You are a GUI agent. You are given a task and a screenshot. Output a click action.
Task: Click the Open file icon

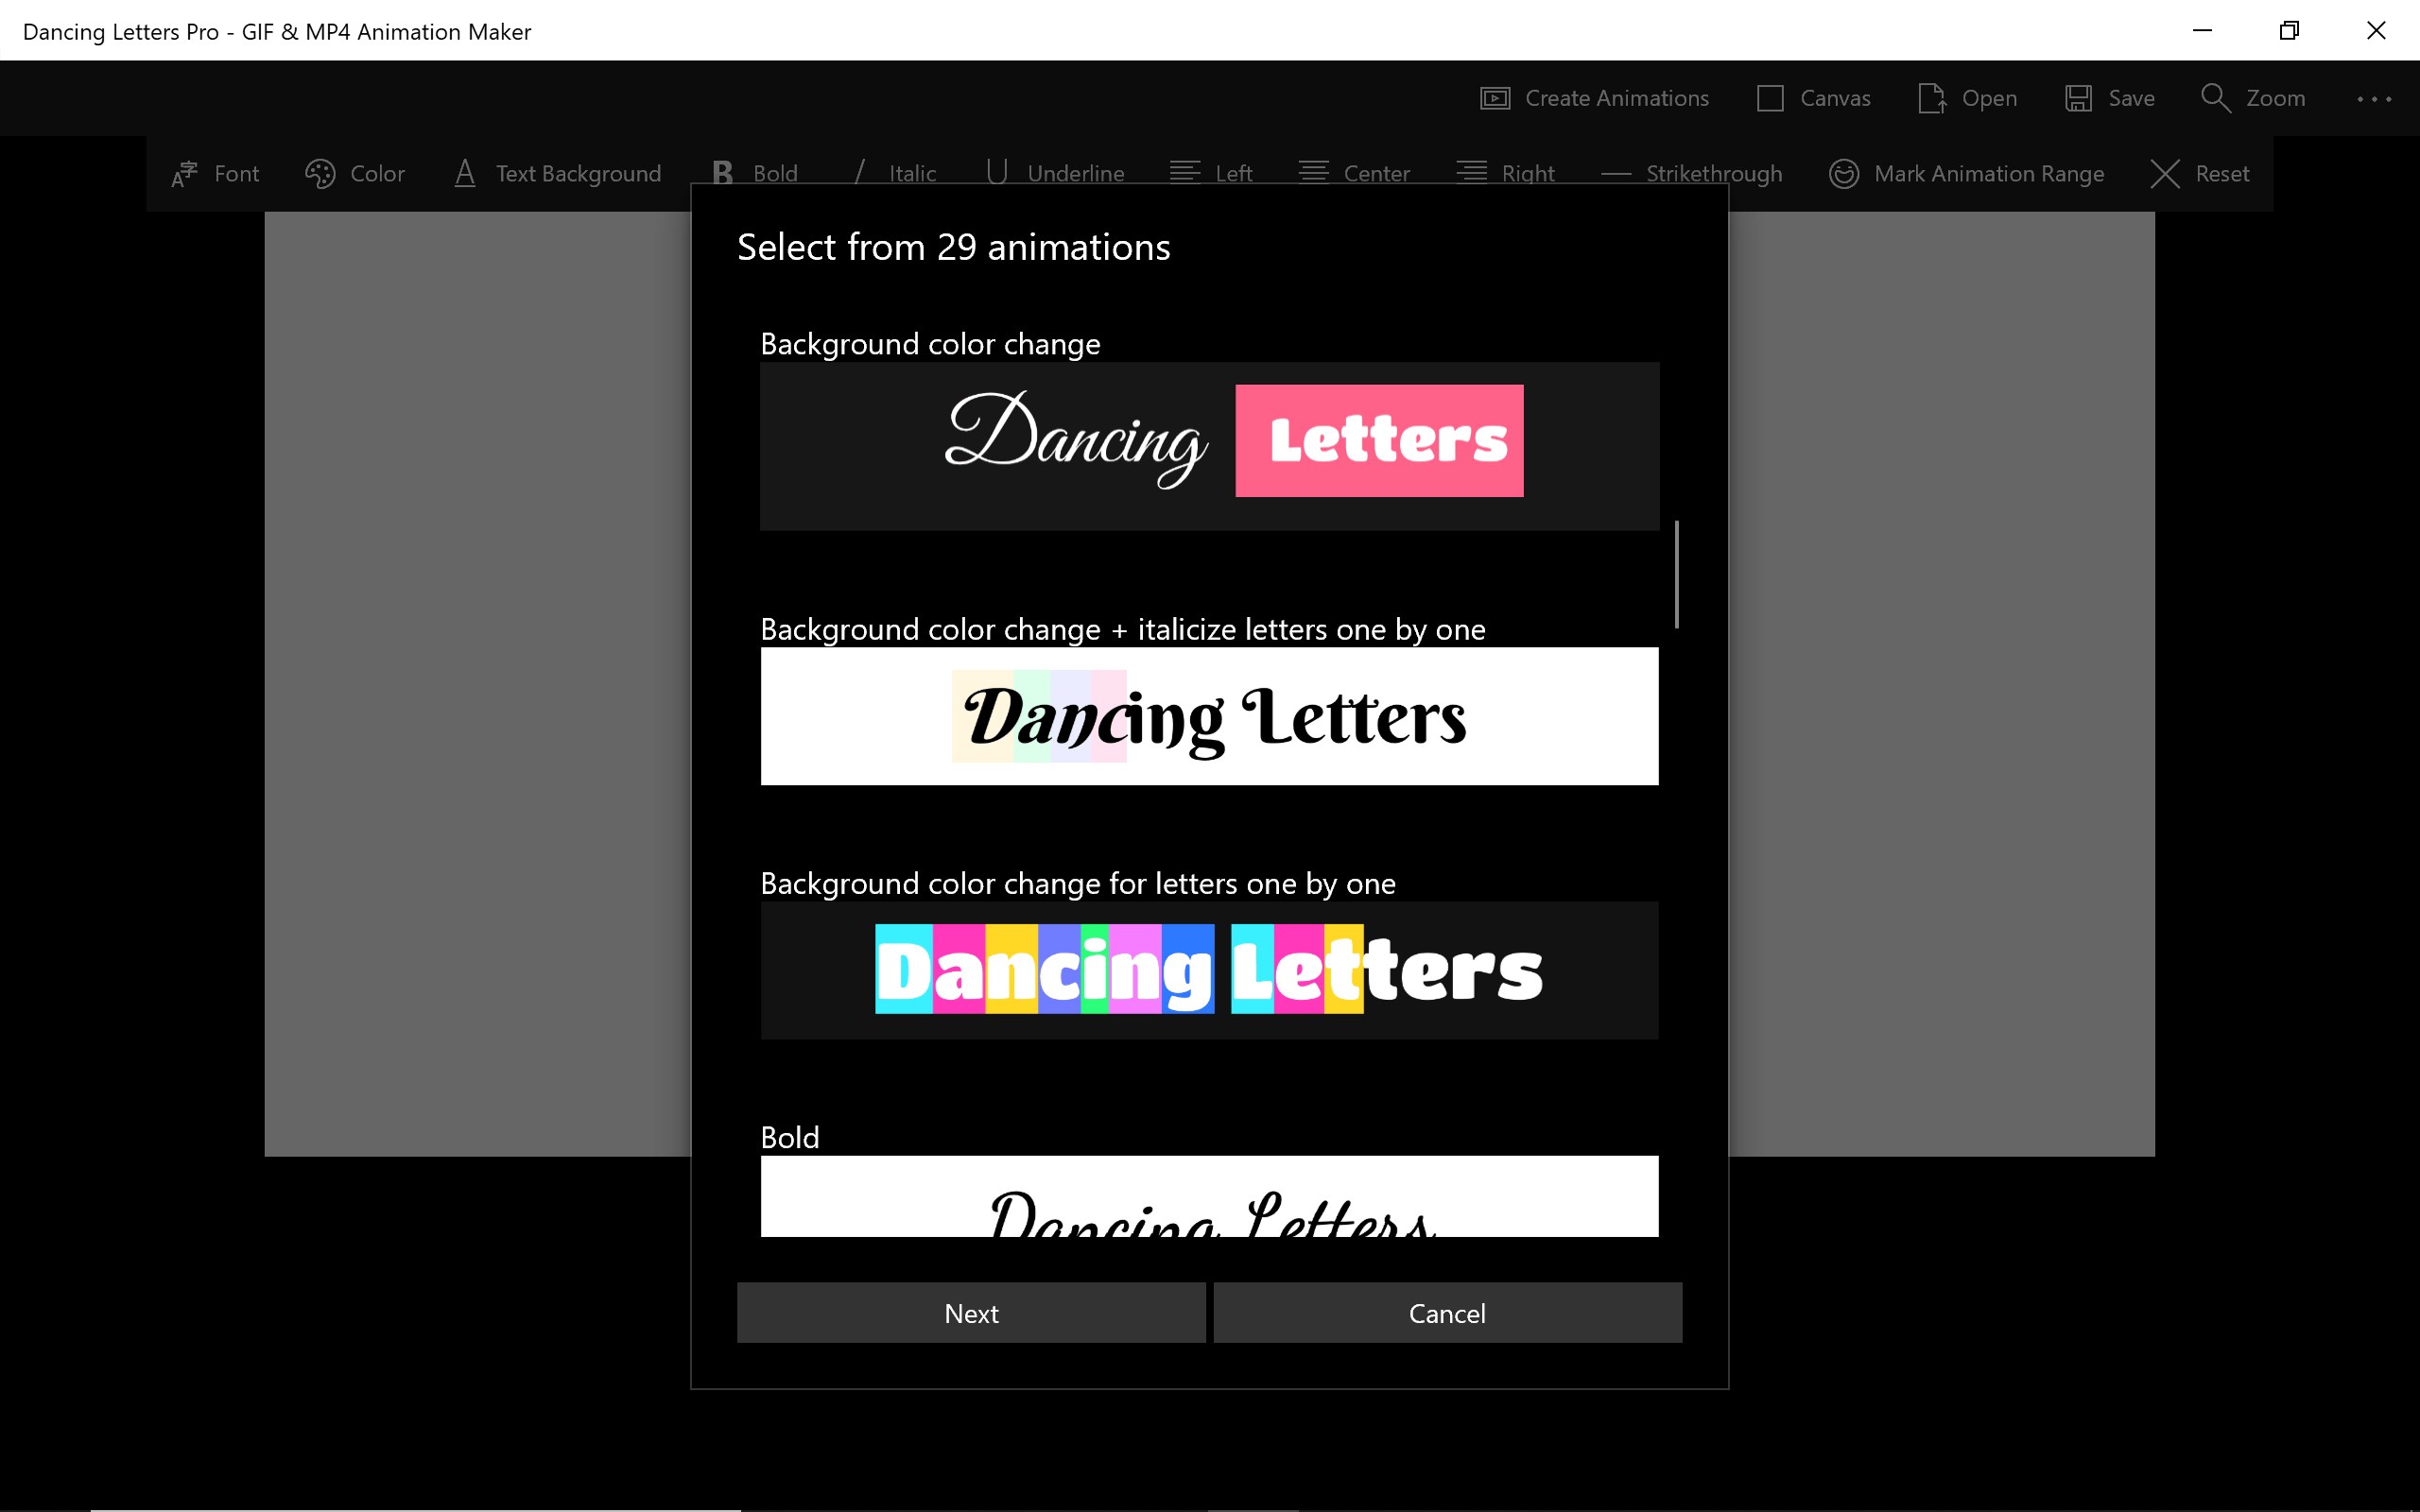pos(1931,98)
